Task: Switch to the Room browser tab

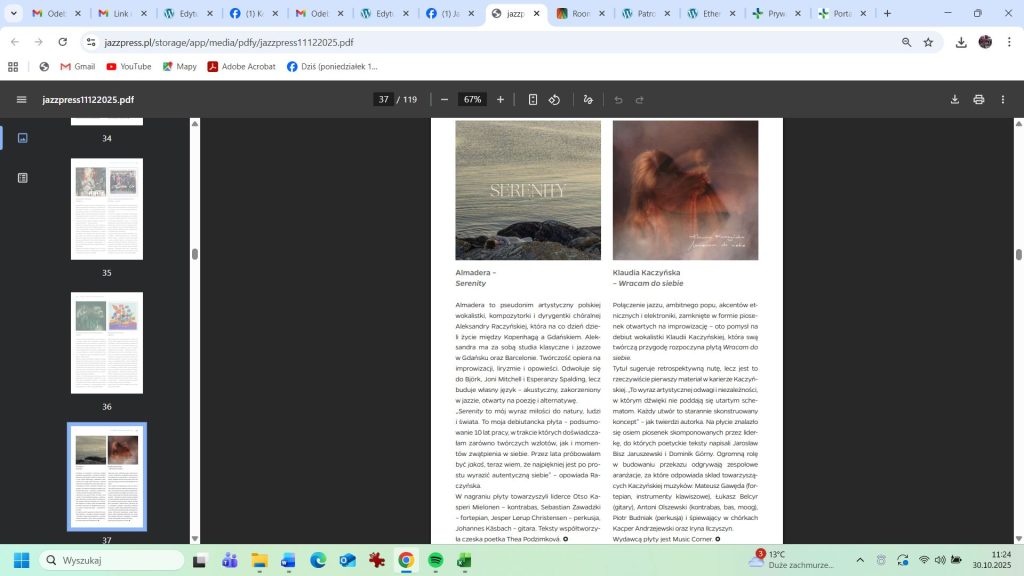Action: pyautogui.click(x=576, y=14)
